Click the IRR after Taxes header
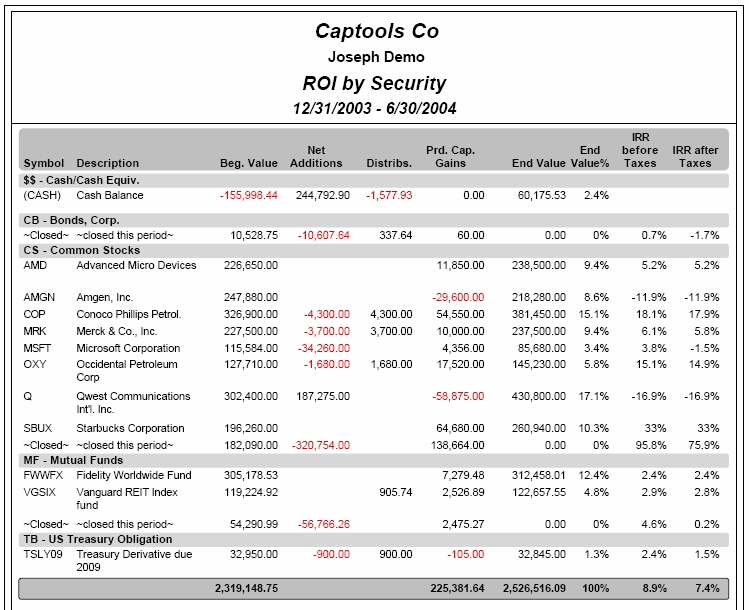This screenshot has width=749, height=610. tap(695, 157)
